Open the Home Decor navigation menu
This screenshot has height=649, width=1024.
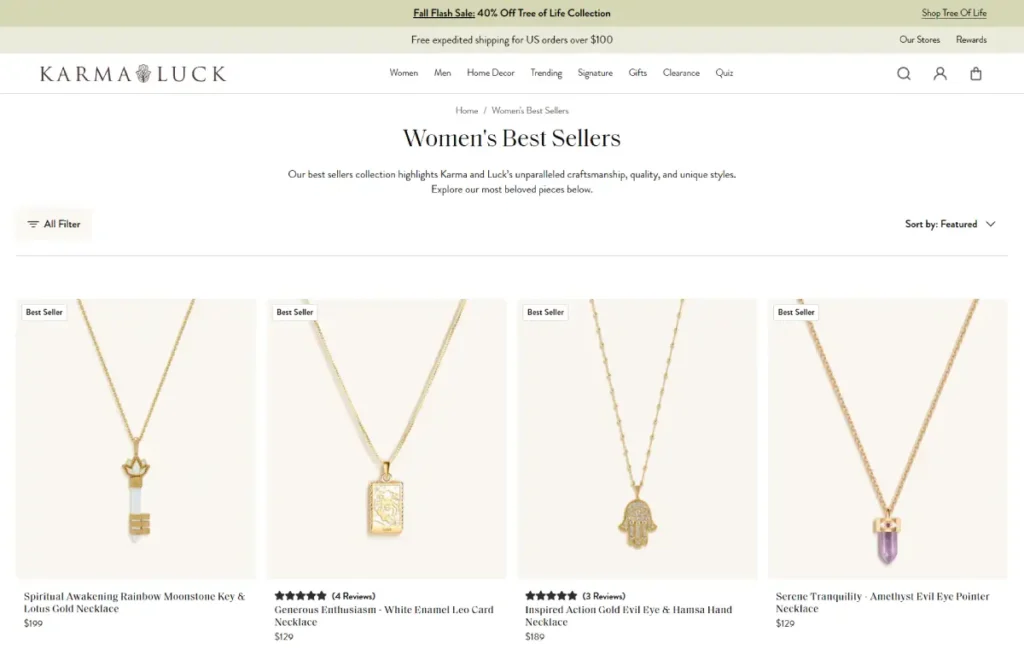pos(490,73)
